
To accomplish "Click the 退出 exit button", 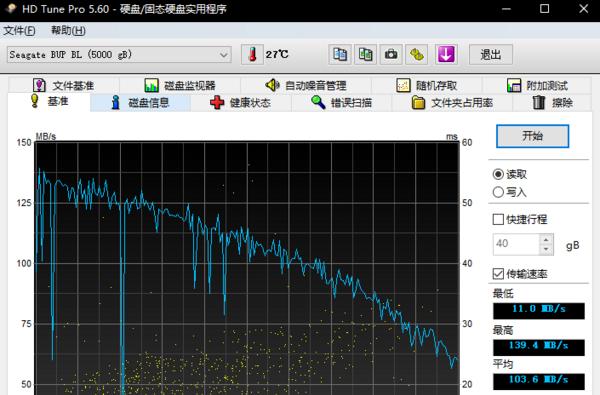I will 491,54.
